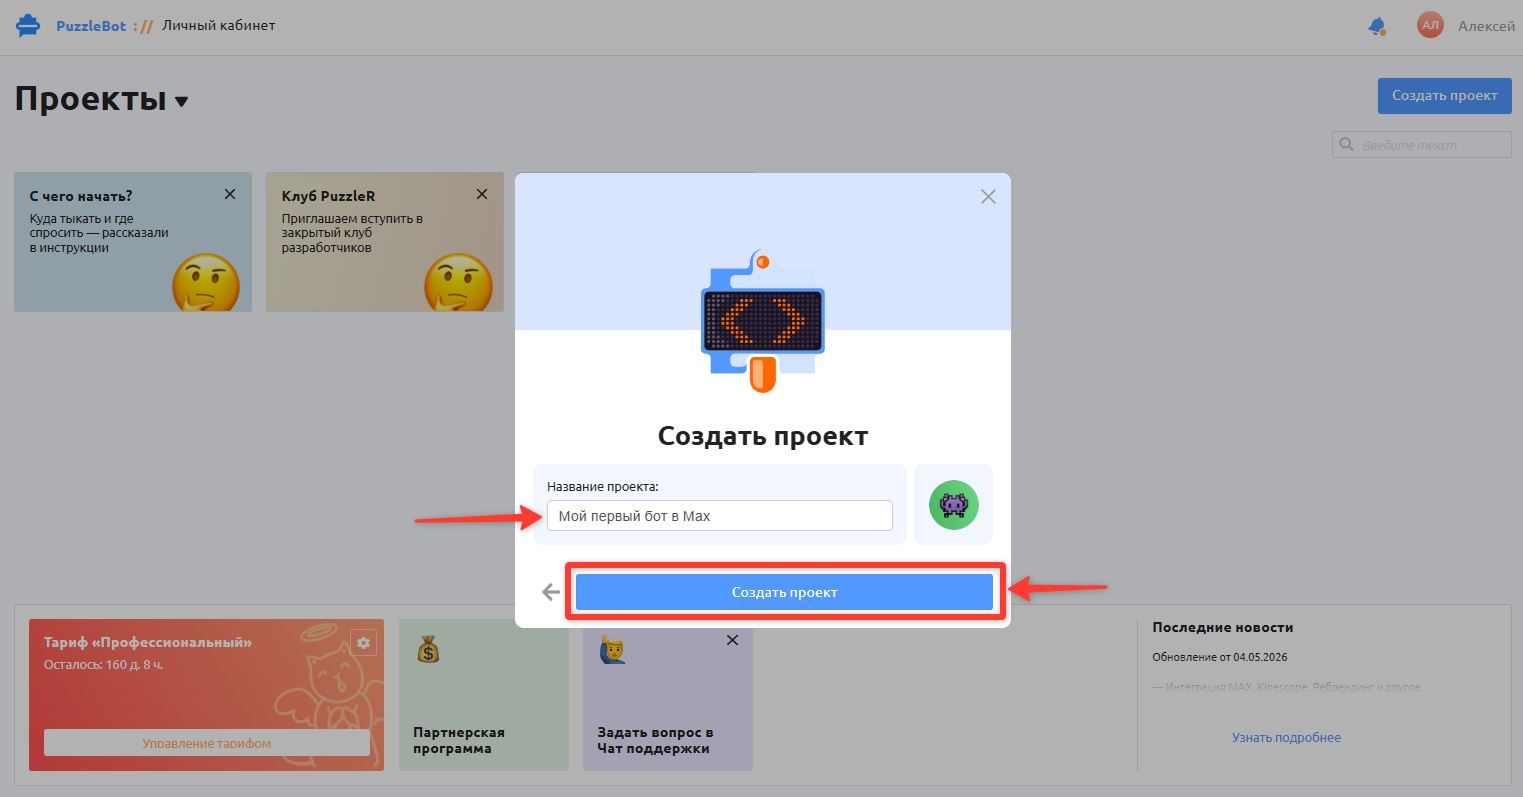
Task: Click the PuzzleBot logo icon
Action: (28, 26)
